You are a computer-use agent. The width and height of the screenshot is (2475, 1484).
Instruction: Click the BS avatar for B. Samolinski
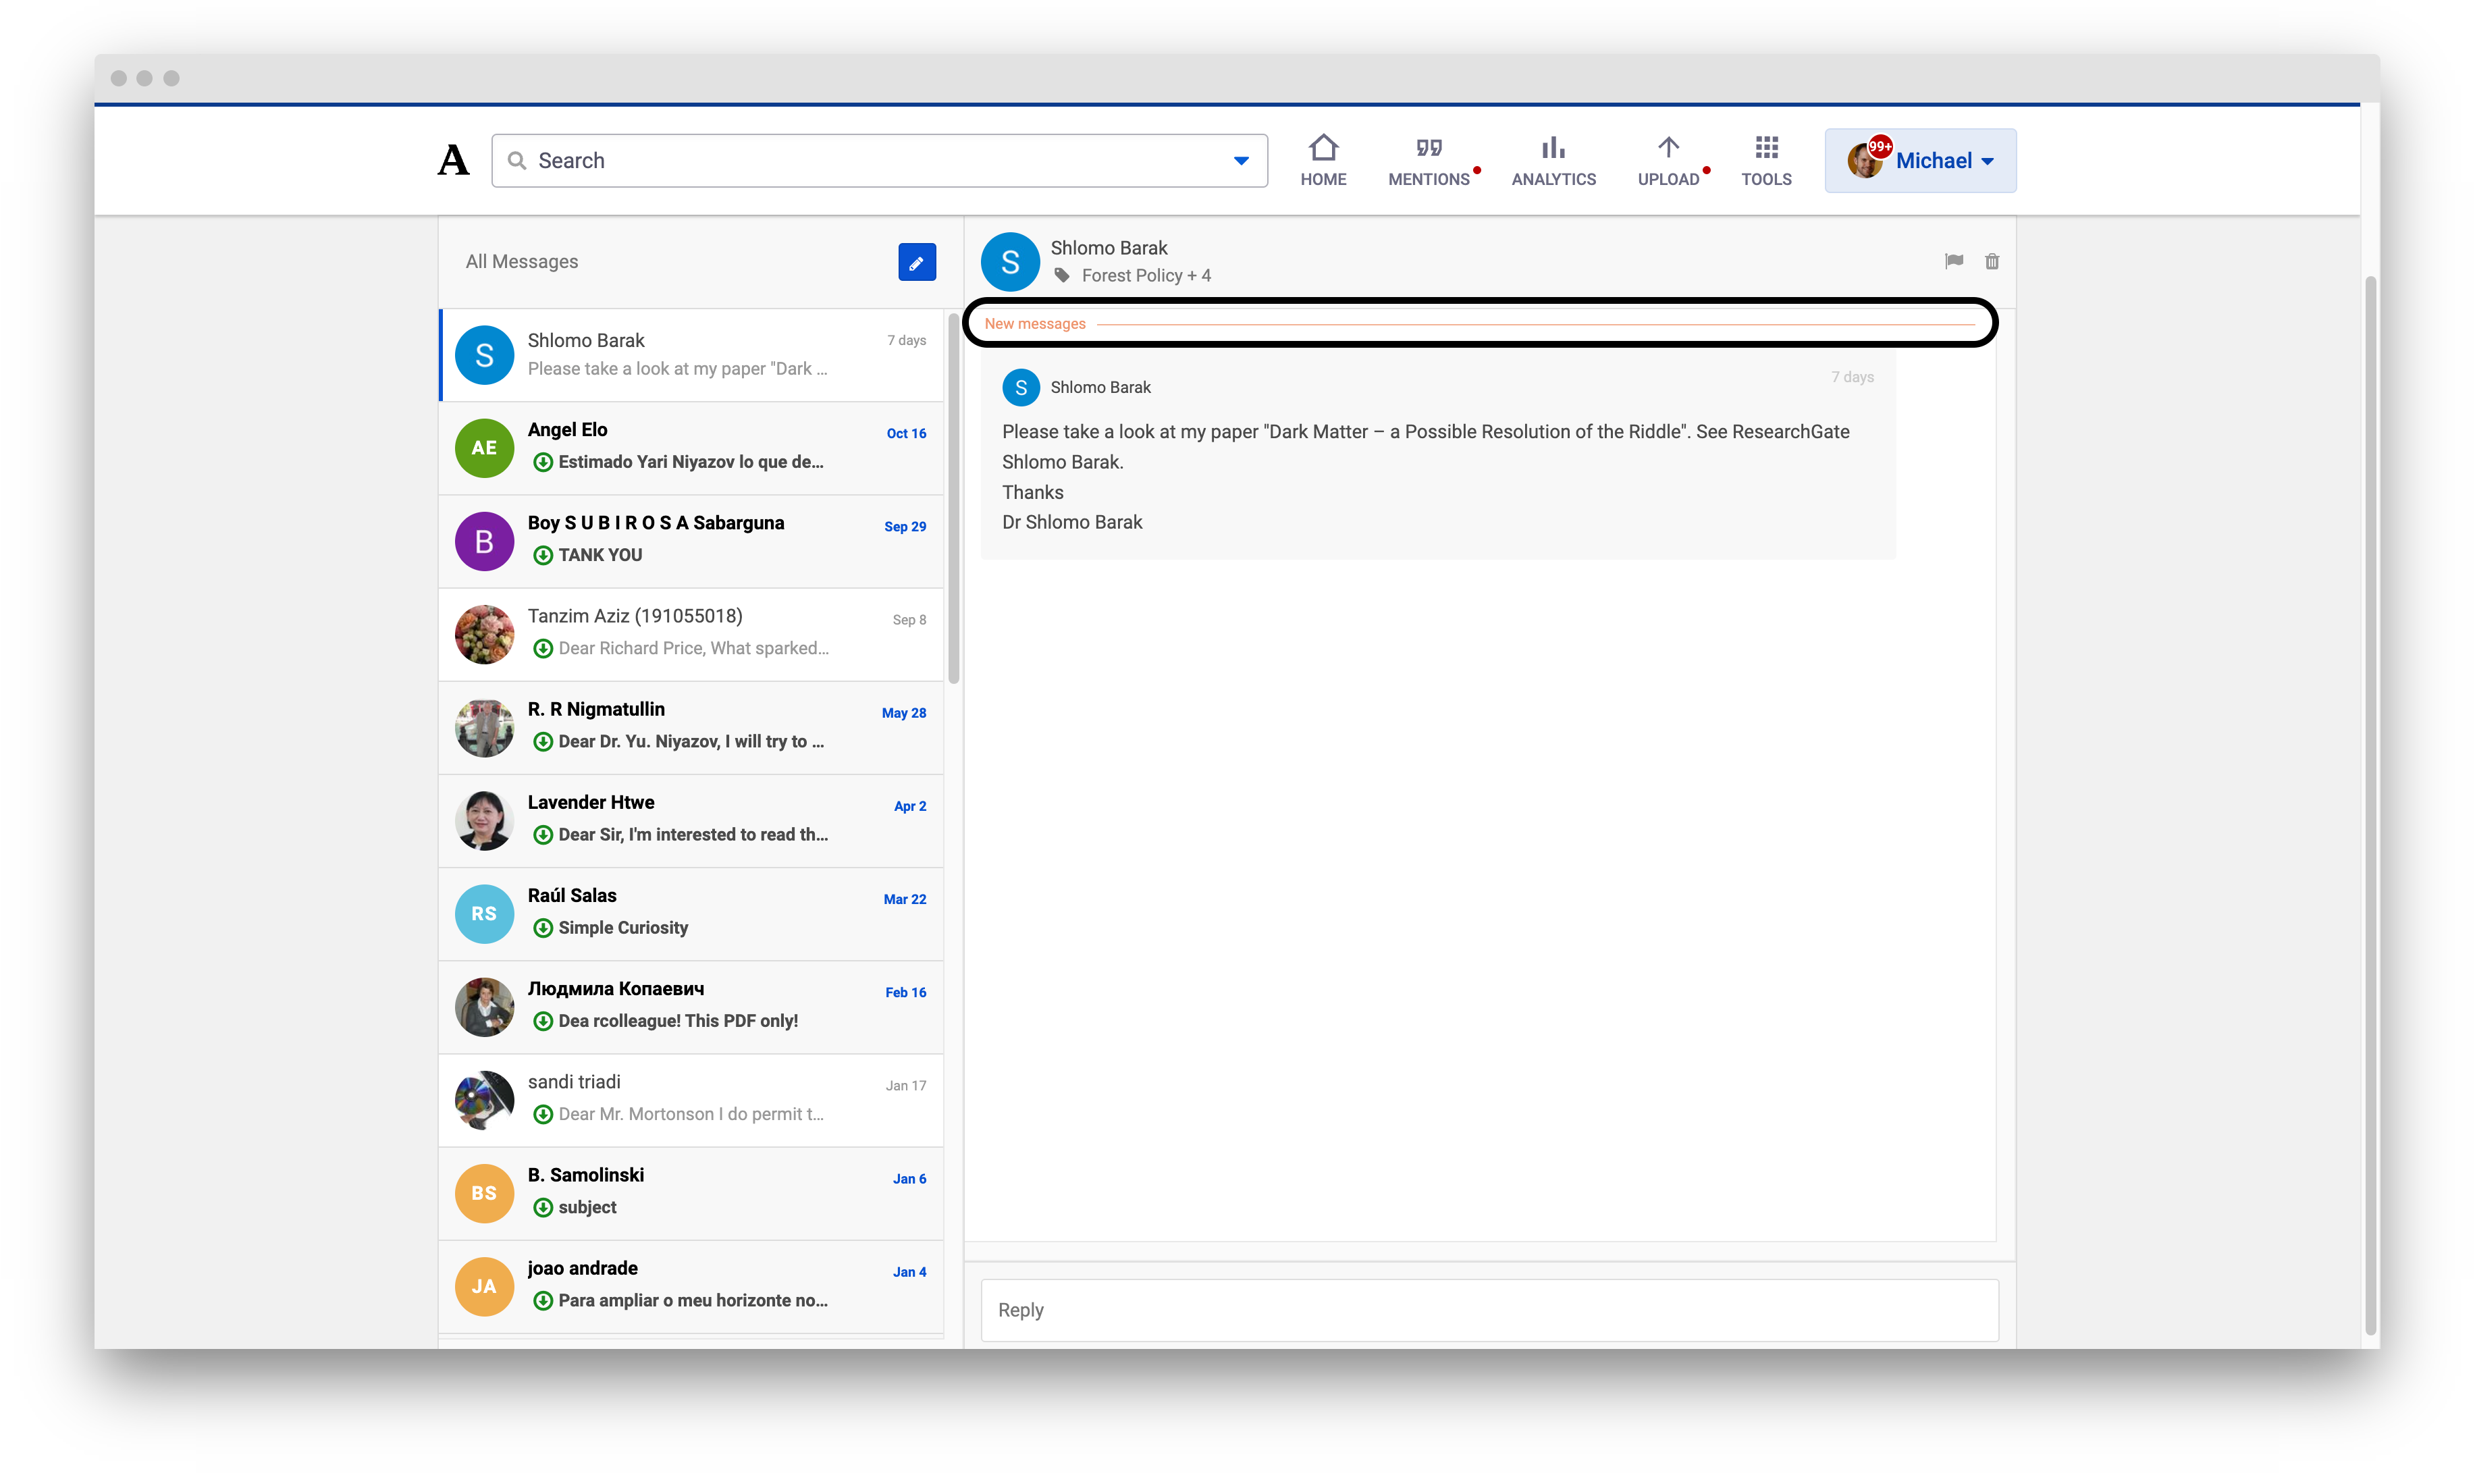click(x=484, y=1193)
